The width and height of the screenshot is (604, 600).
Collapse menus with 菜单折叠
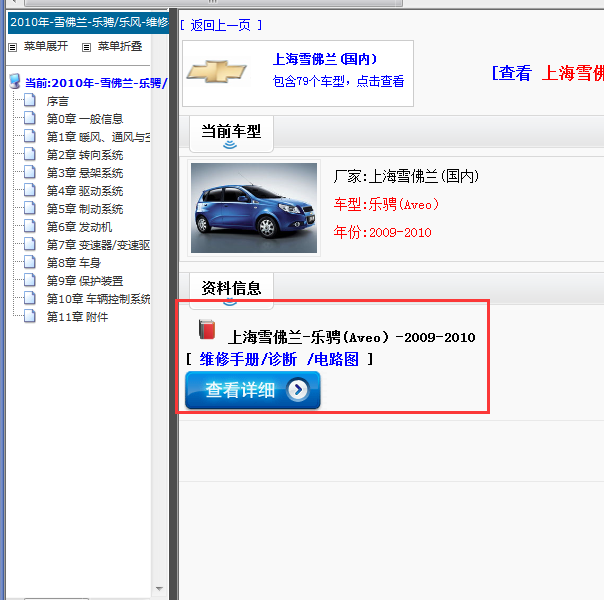tap(120, 47)
